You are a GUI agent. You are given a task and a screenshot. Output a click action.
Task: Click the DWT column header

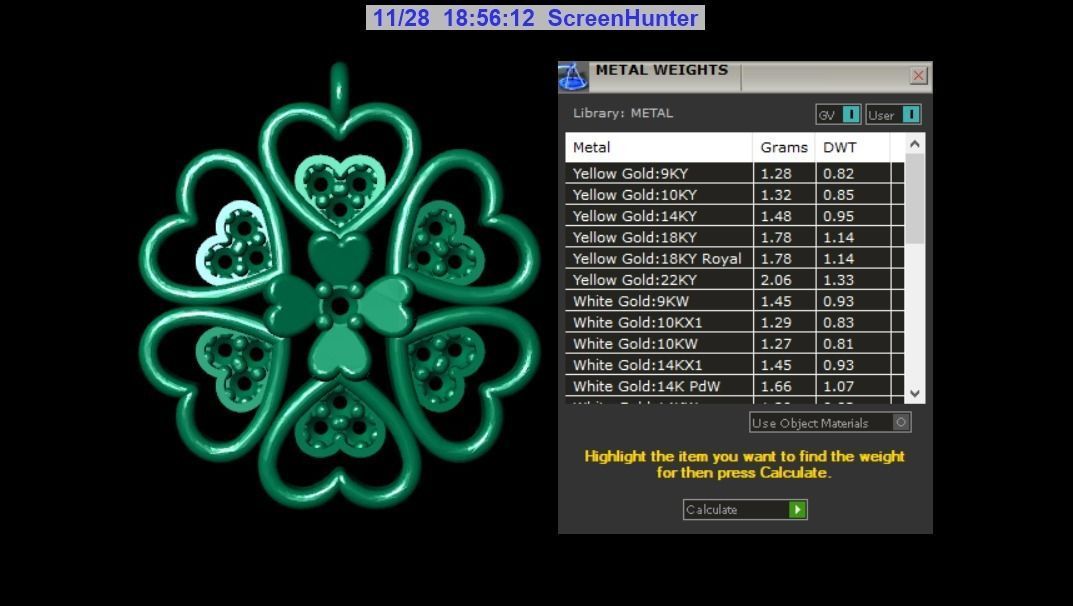tap(853, 147)
